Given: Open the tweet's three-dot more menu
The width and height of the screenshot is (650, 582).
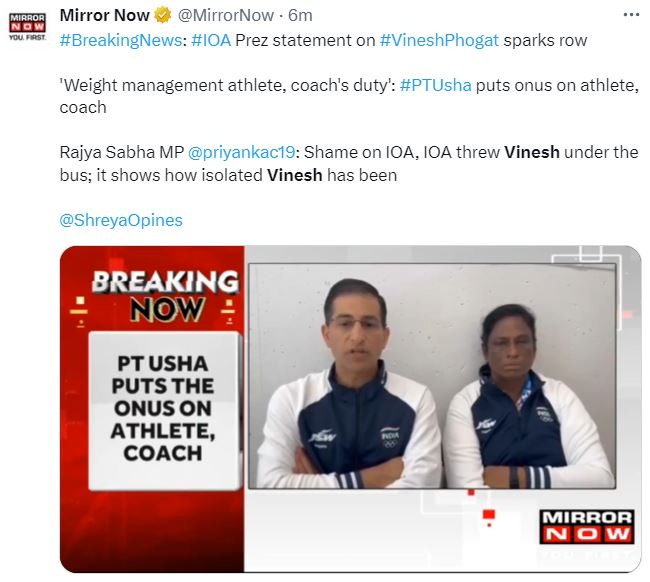Looking at the screenshot, I should [x=631, y=15].
